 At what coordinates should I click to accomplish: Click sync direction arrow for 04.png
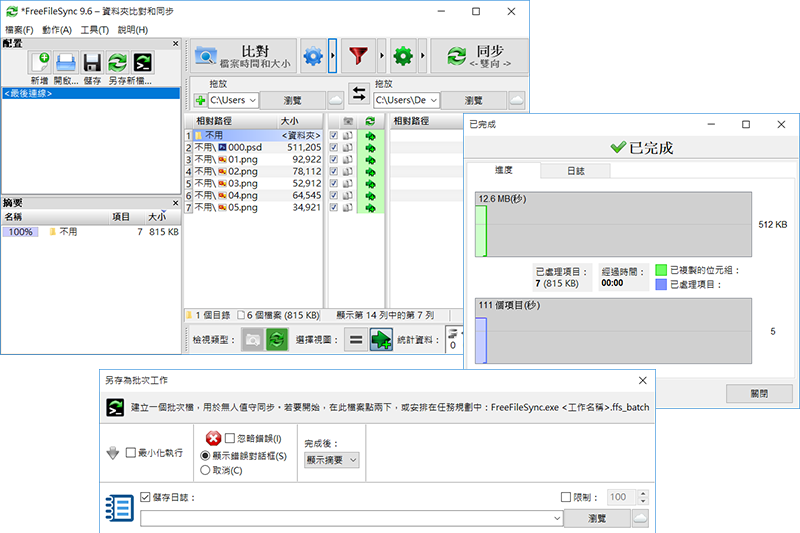coord(370,196)
